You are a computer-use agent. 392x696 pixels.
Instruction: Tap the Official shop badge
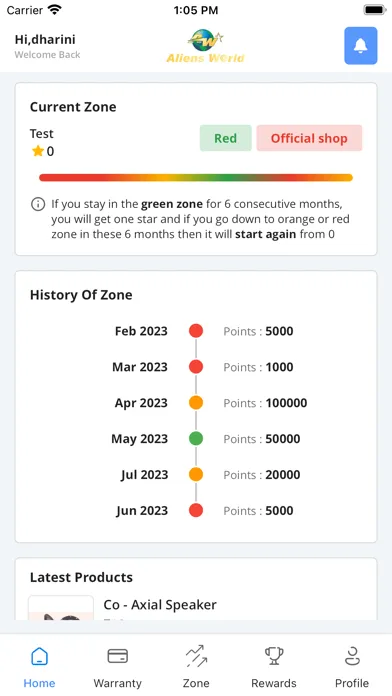coord(309,138)
